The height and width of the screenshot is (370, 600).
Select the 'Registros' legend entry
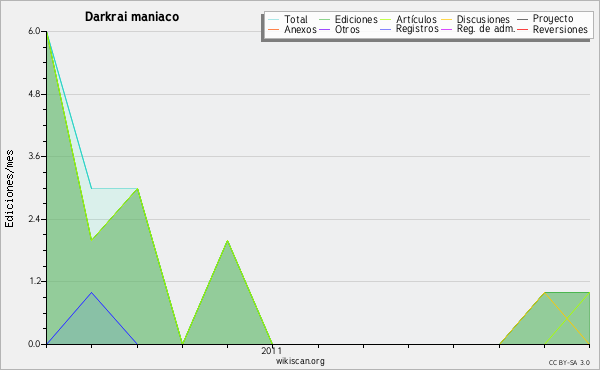point(417,29)
